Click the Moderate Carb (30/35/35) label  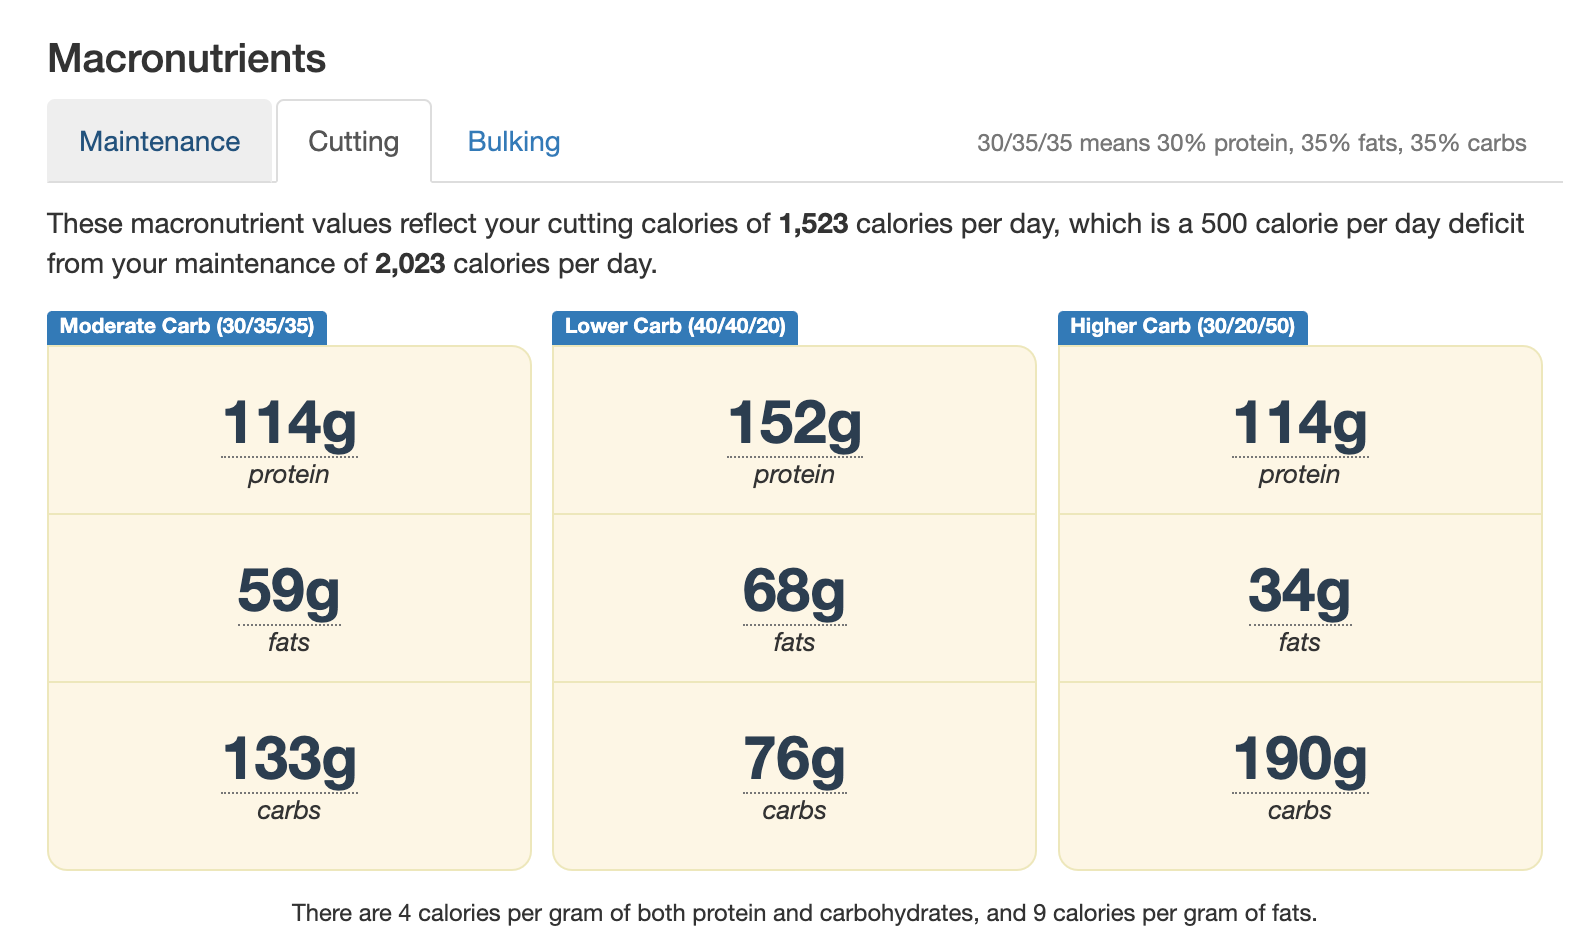click(187, 326)
